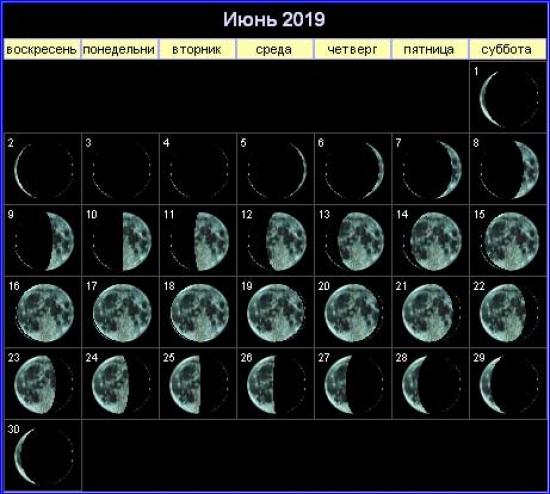Click the full moon image on day 17
550x494 pixels.
(x=122, y=313)
